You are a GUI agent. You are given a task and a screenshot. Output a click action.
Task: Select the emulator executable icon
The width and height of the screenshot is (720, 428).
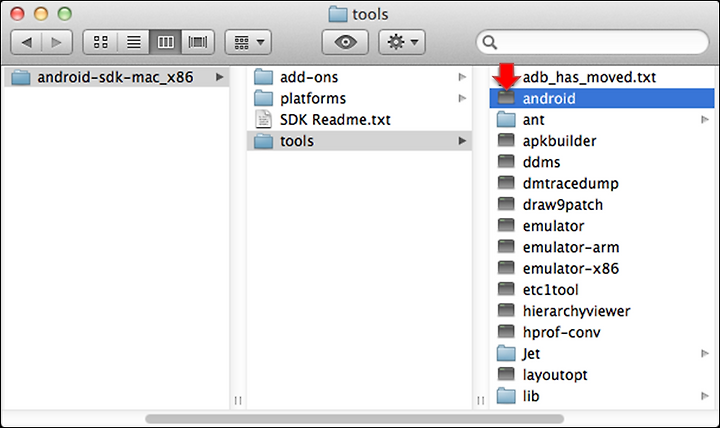point(506,225)
